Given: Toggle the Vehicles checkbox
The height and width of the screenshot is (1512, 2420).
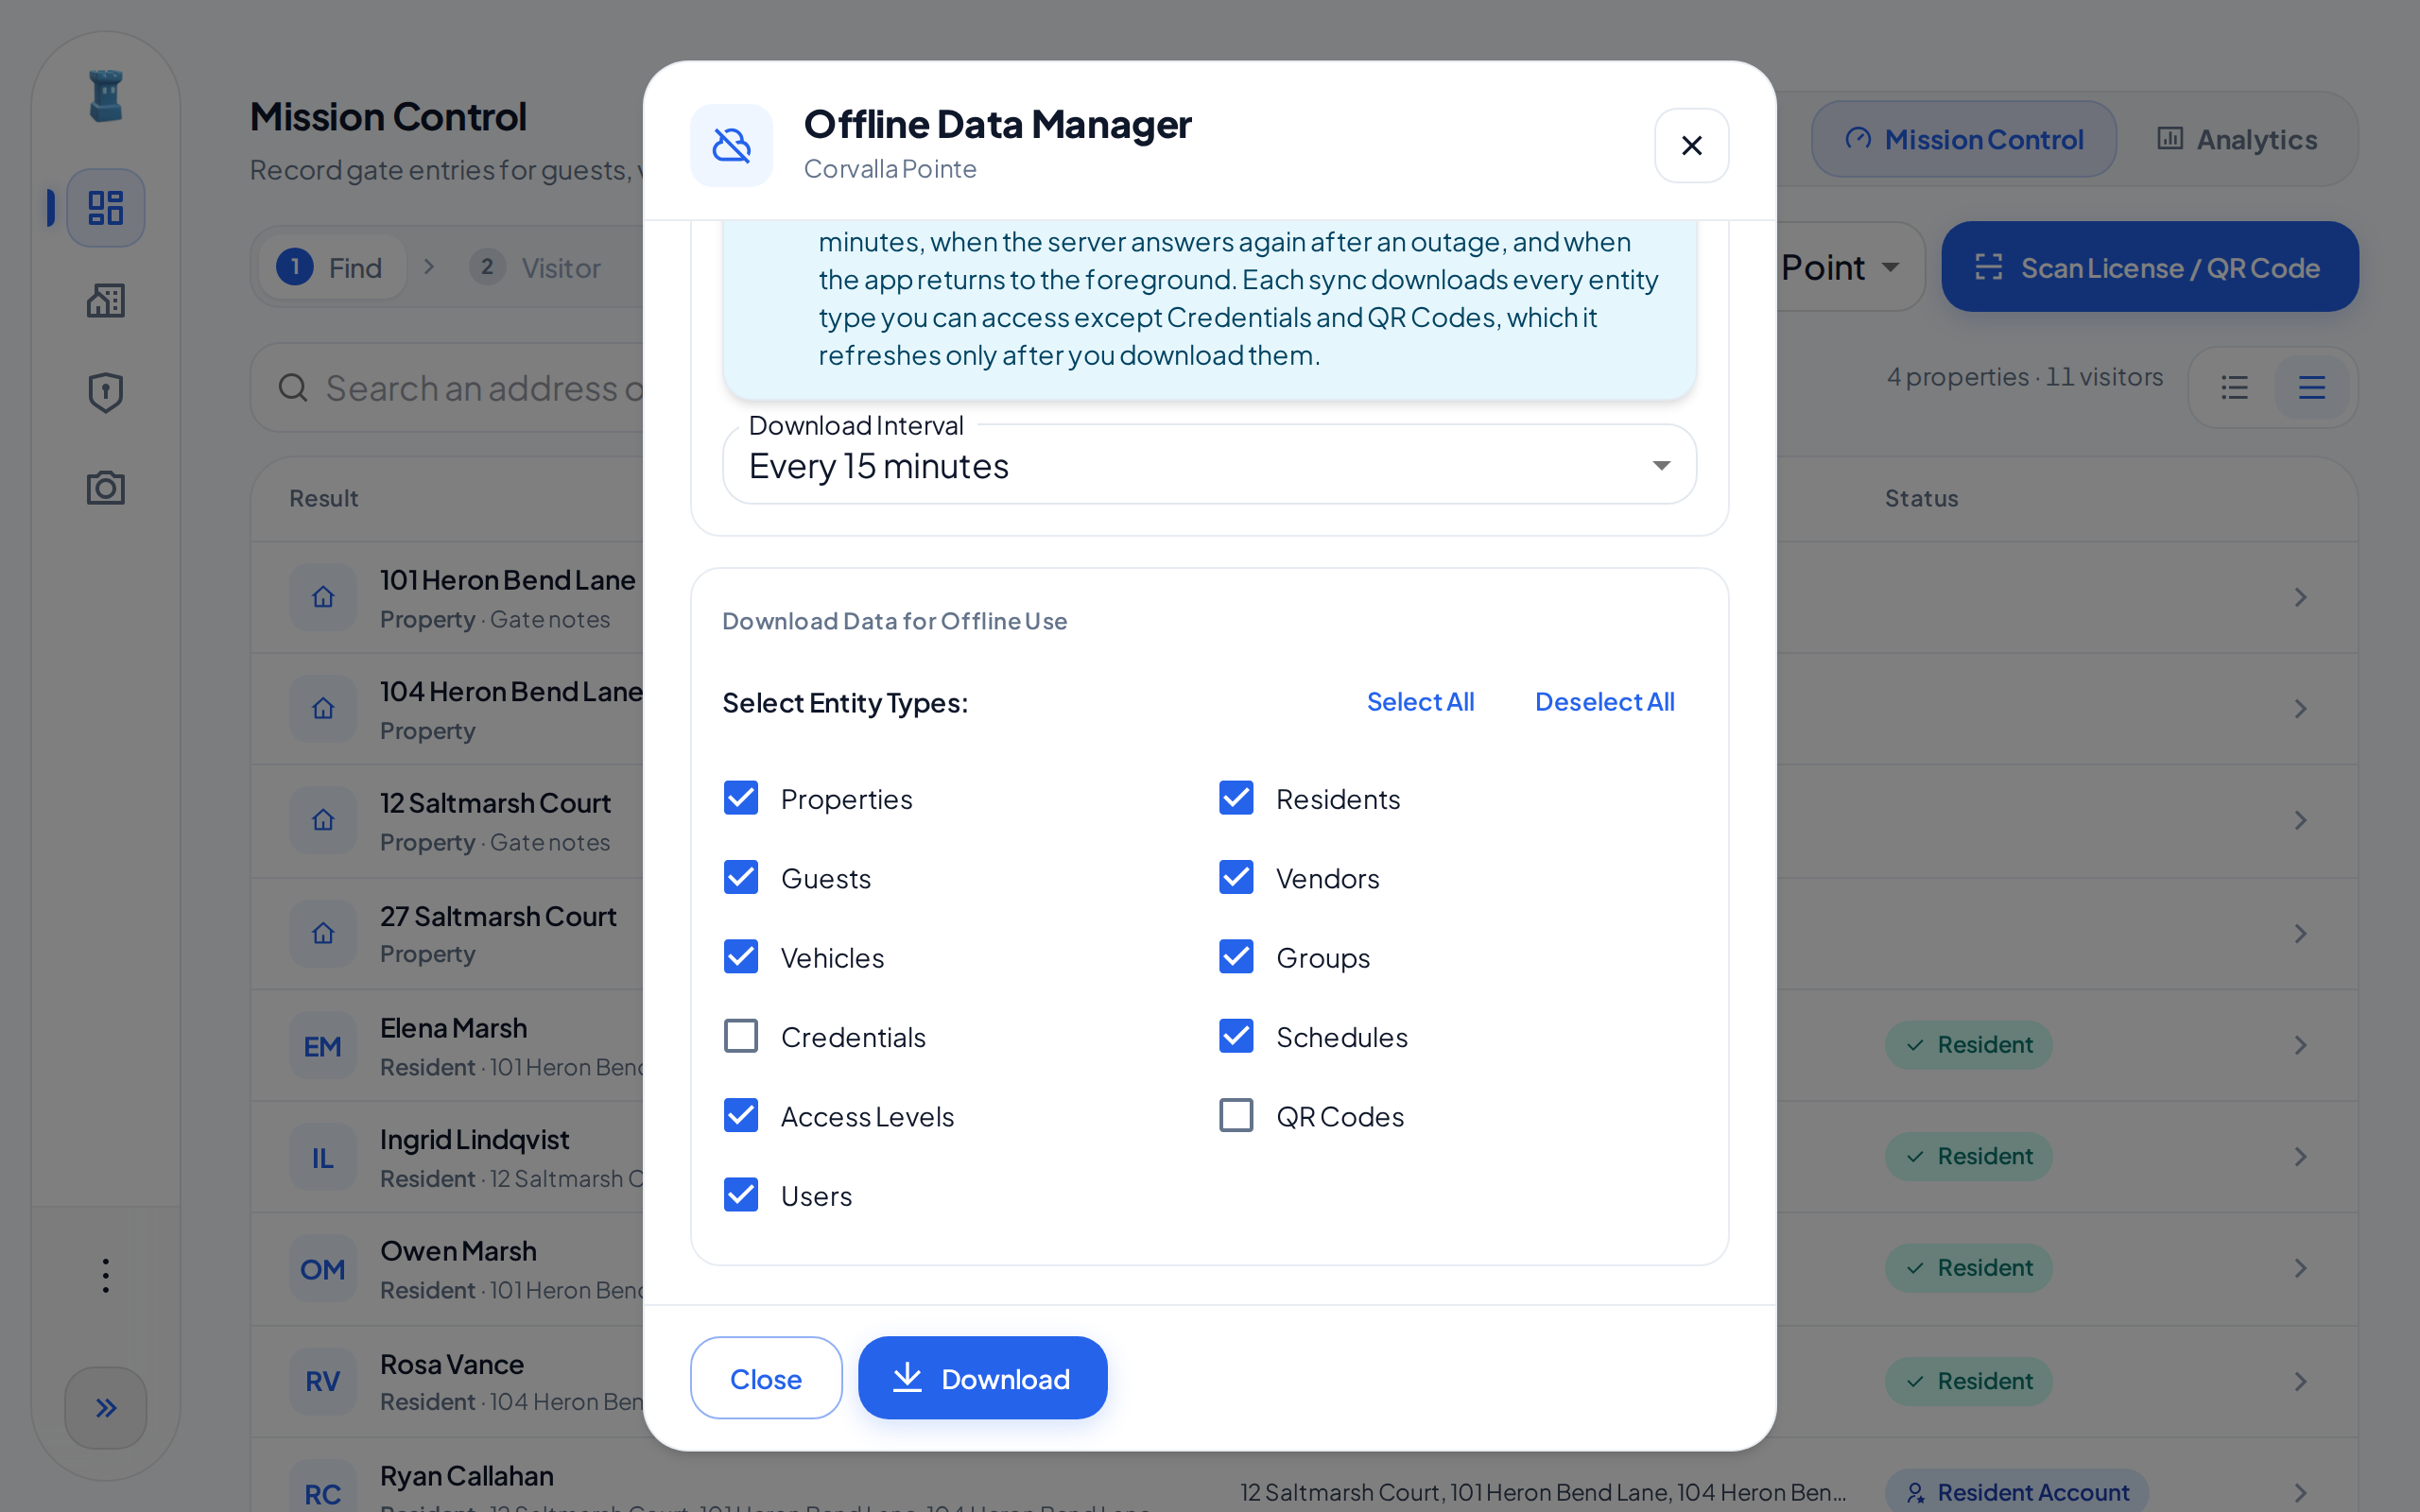Looking at the screenshot, I should tap(741, 957).
